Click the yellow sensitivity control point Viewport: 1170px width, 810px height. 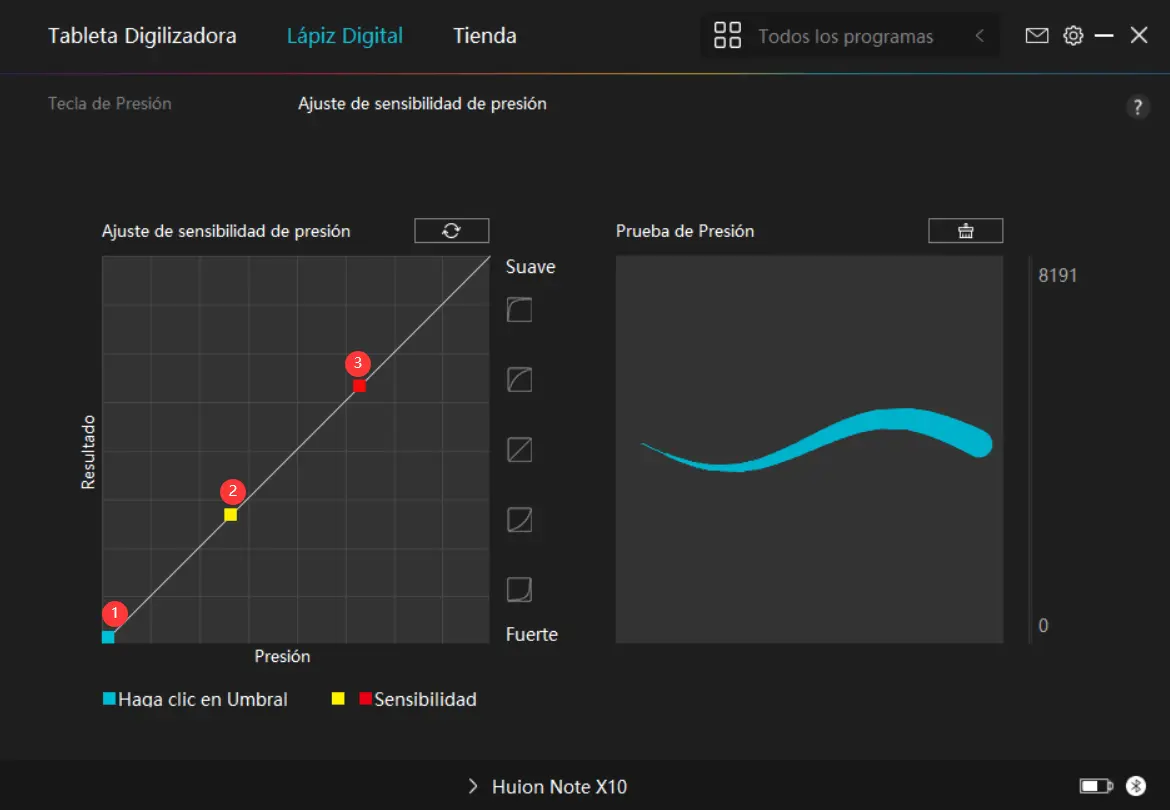(x=231, y=515)
